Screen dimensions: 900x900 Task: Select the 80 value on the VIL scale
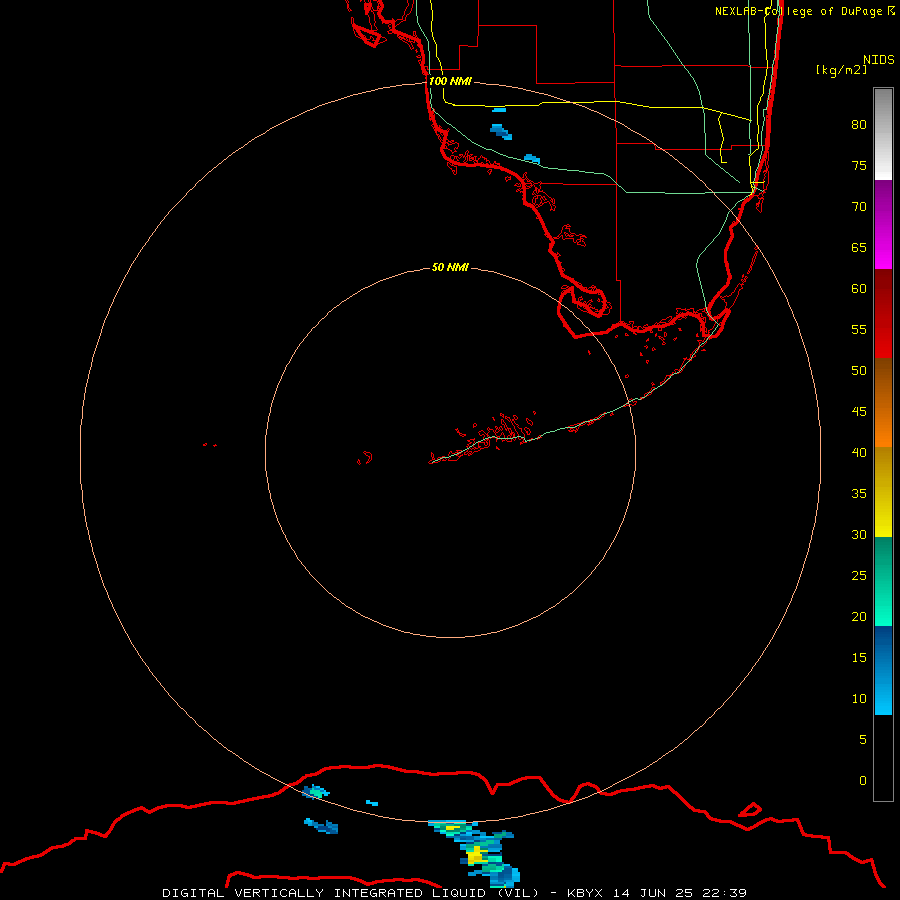point(859,125)
